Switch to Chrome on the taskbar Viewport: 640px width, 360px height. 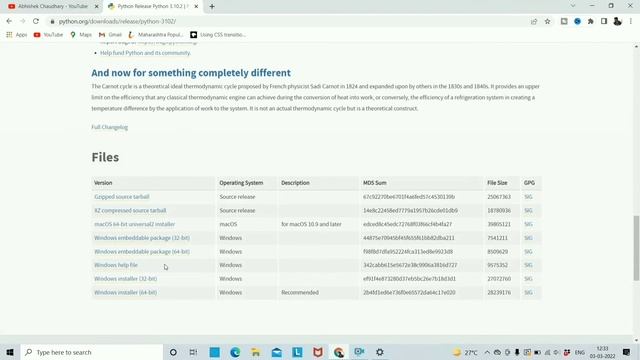338,352
